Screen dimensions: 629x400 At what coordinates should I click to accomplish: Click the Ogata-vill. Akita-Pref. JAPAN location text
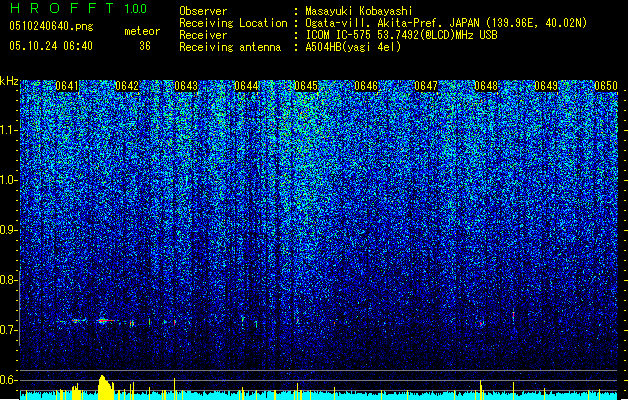point(446,23)
